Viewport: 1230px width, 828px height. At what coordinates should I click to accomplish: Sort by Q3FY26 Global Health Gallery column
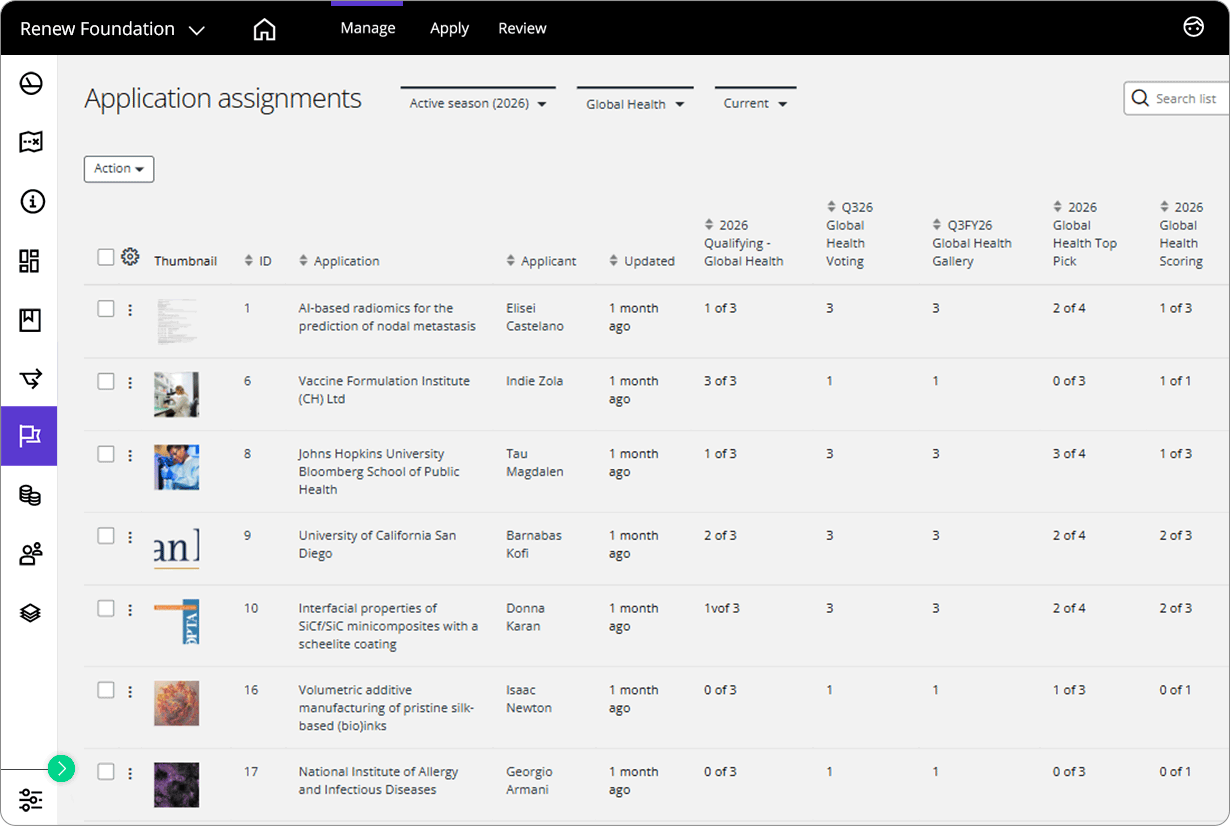tap(972, 243)
